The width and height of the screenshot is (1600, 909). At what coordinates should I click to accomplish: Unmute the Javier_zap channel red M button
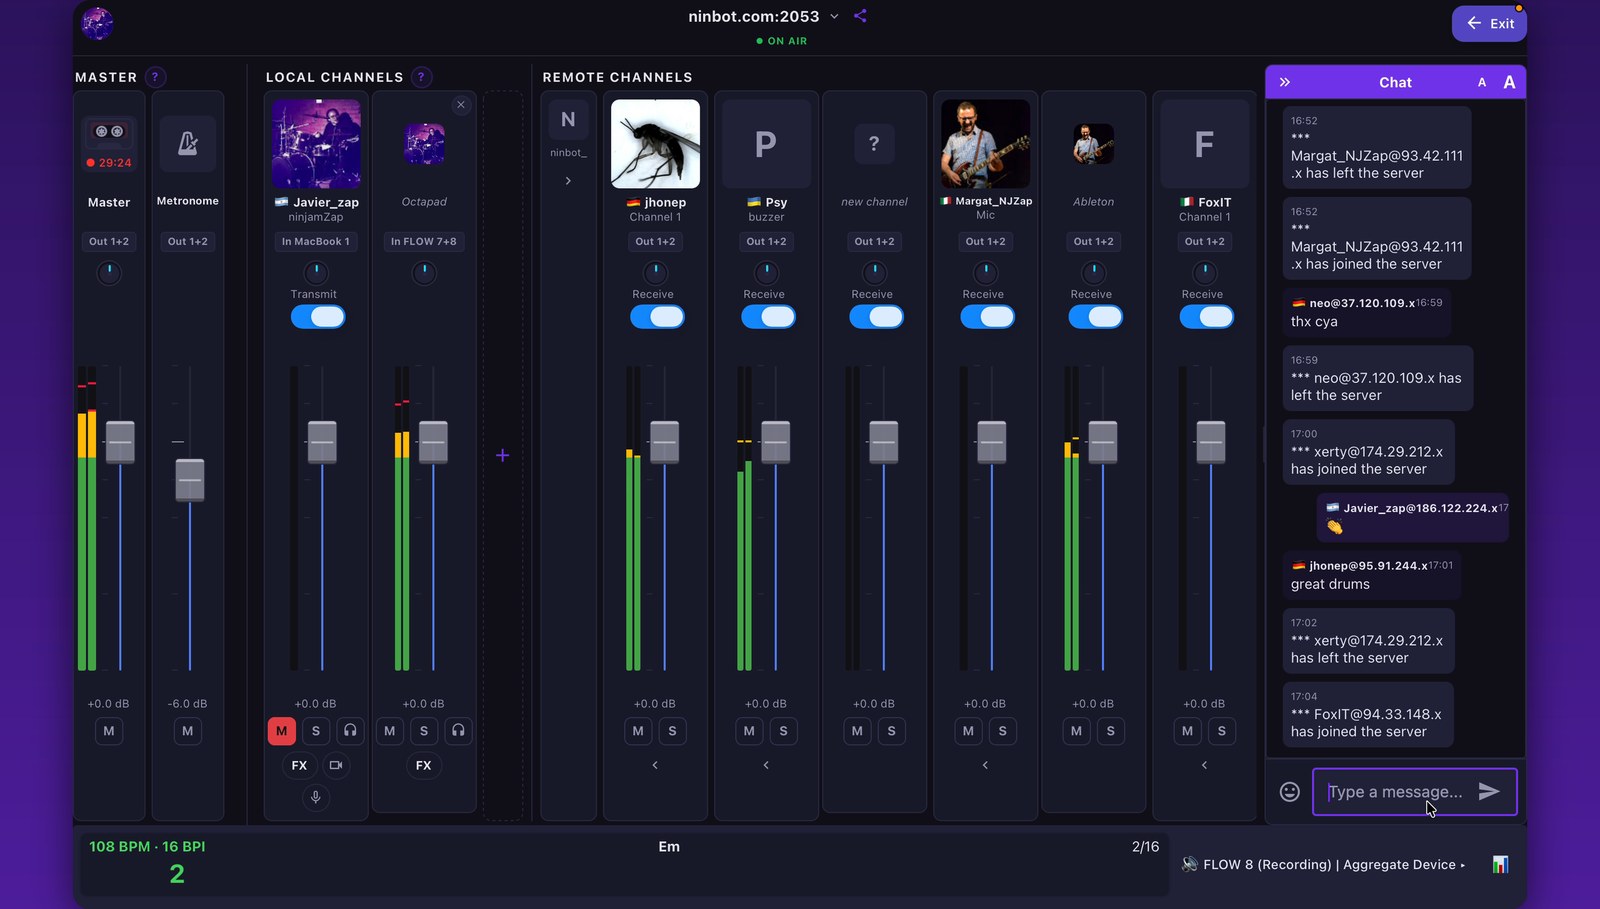281,731
